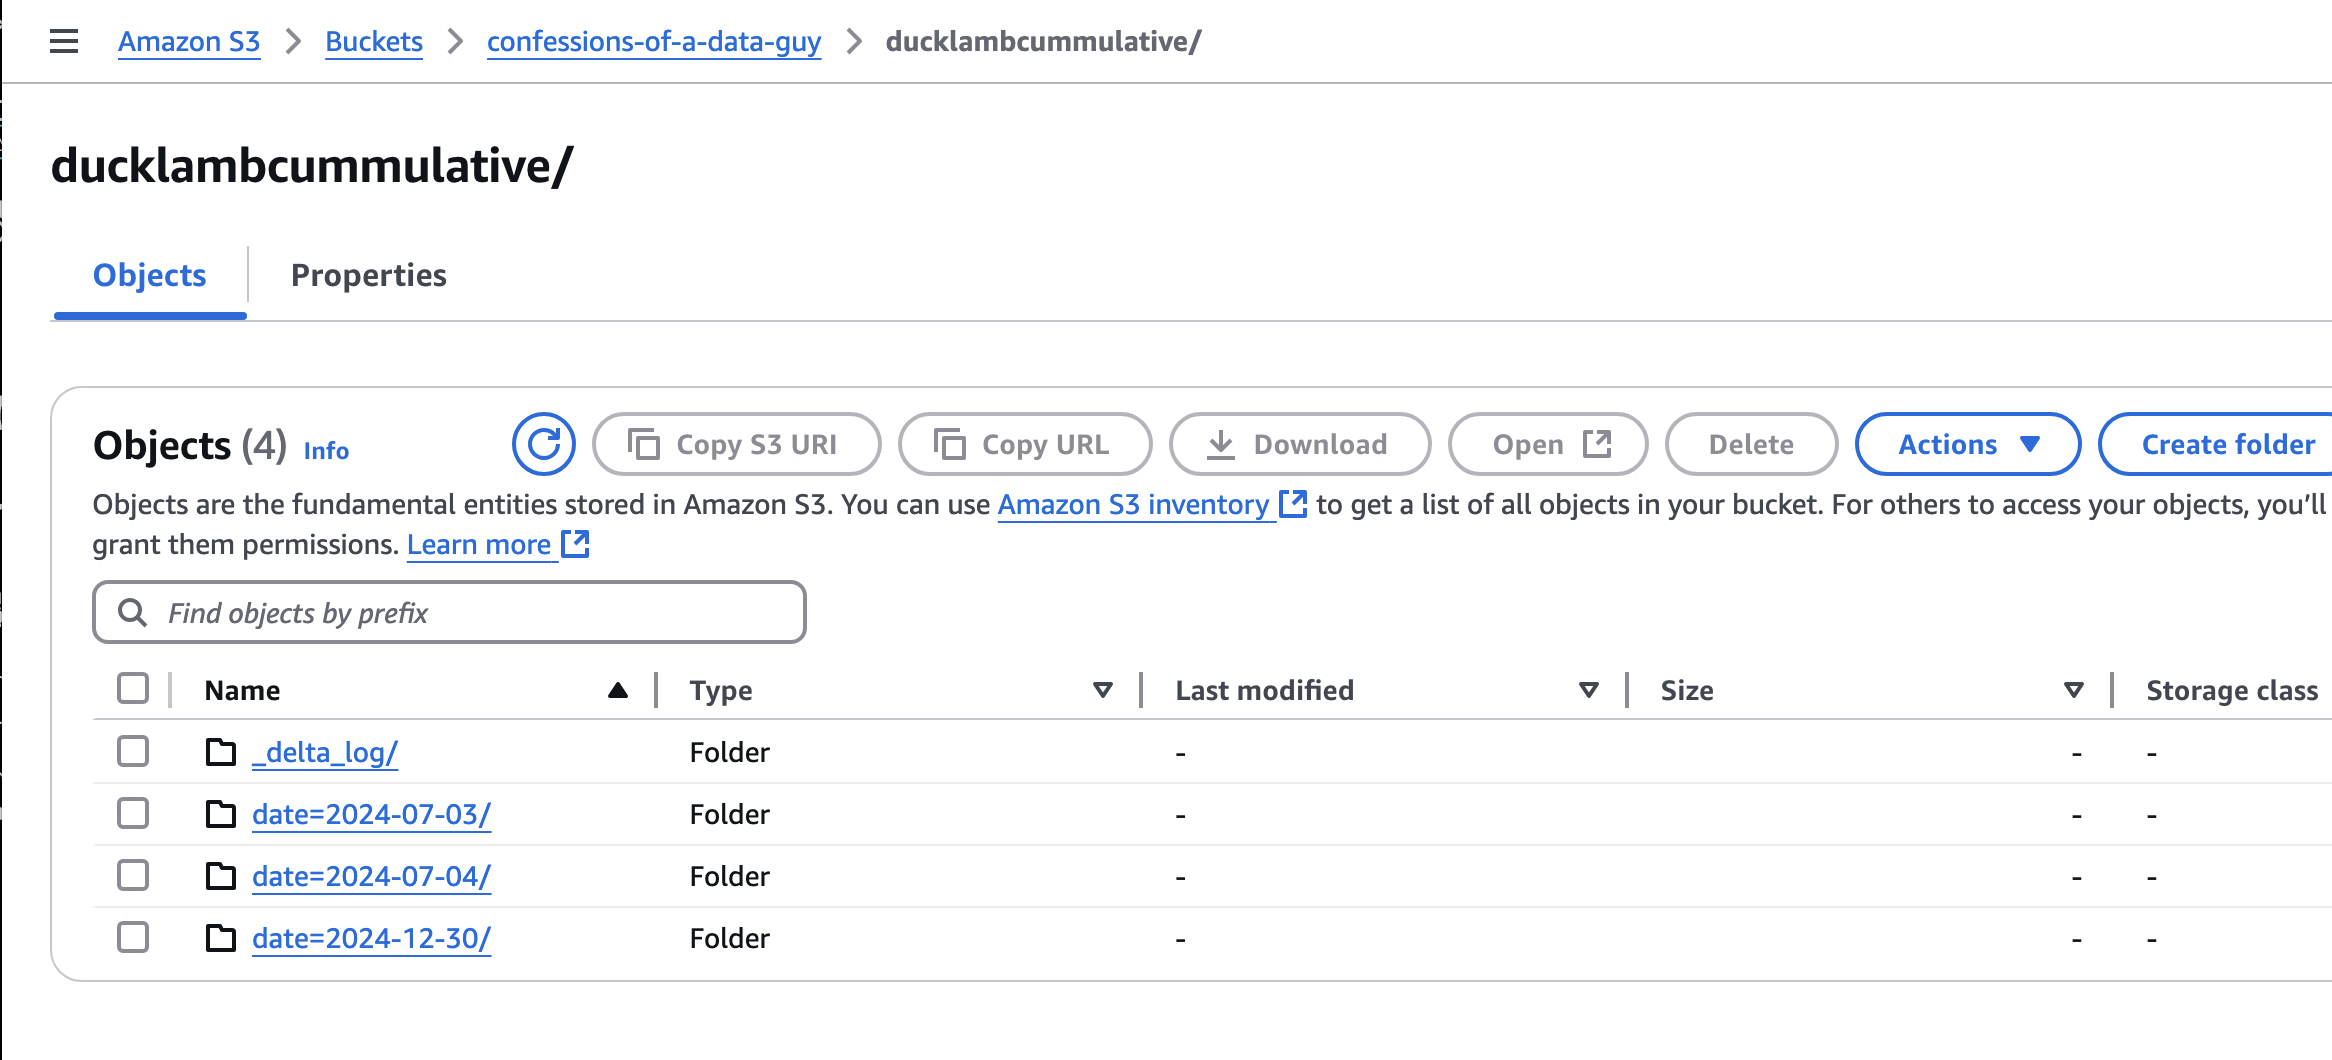Open the navigation hamburger menu

(x=63, y=41)
